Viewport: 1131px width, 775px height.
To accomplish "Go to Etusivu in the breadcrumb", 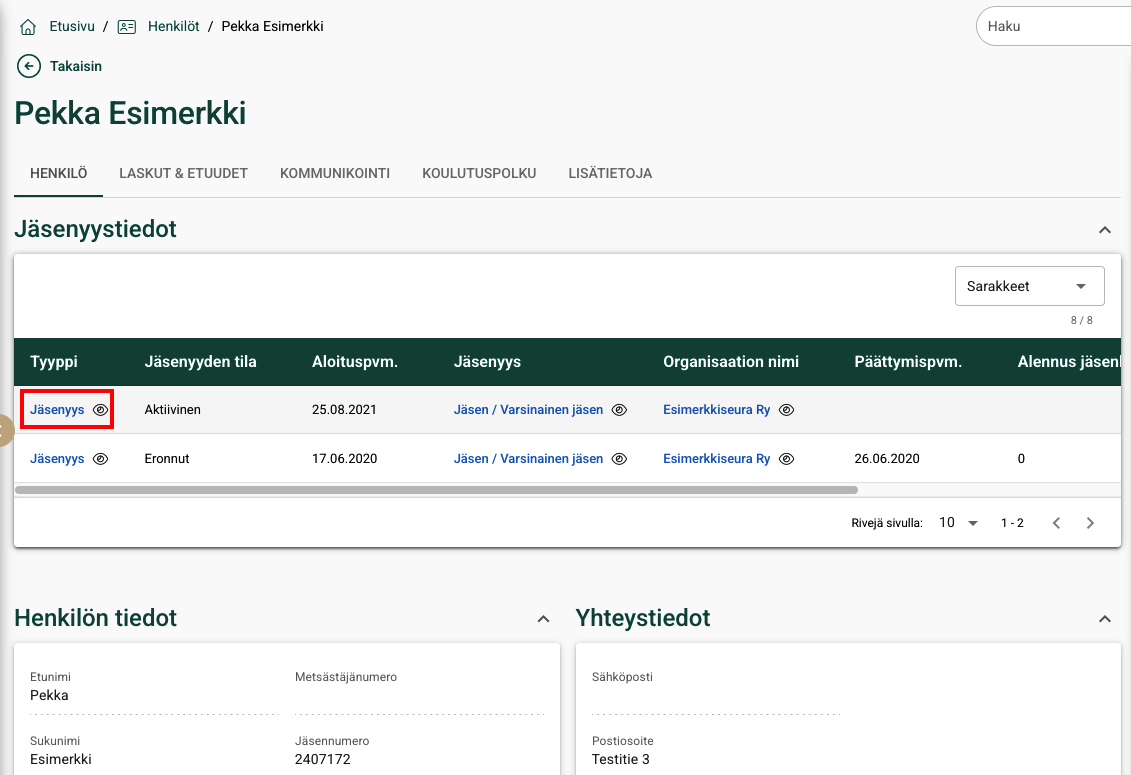I will (x=72, y=26).
